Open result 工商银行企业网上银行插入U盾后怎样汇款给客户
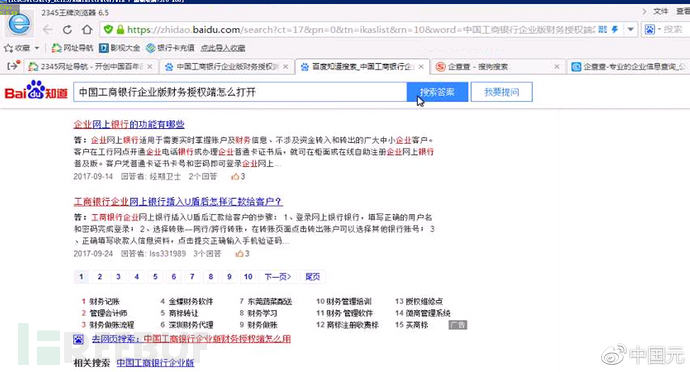 coord(178,202)
